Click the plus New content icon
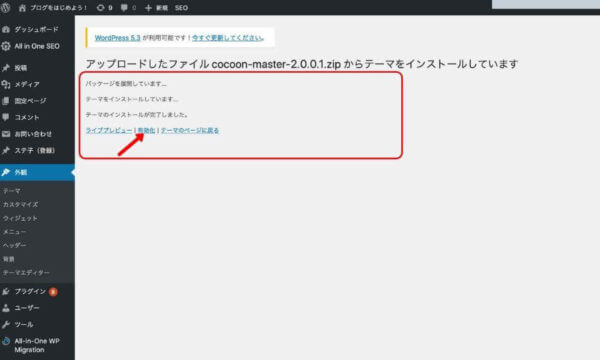Screen dimensions: 600x360 click(148, 8)
